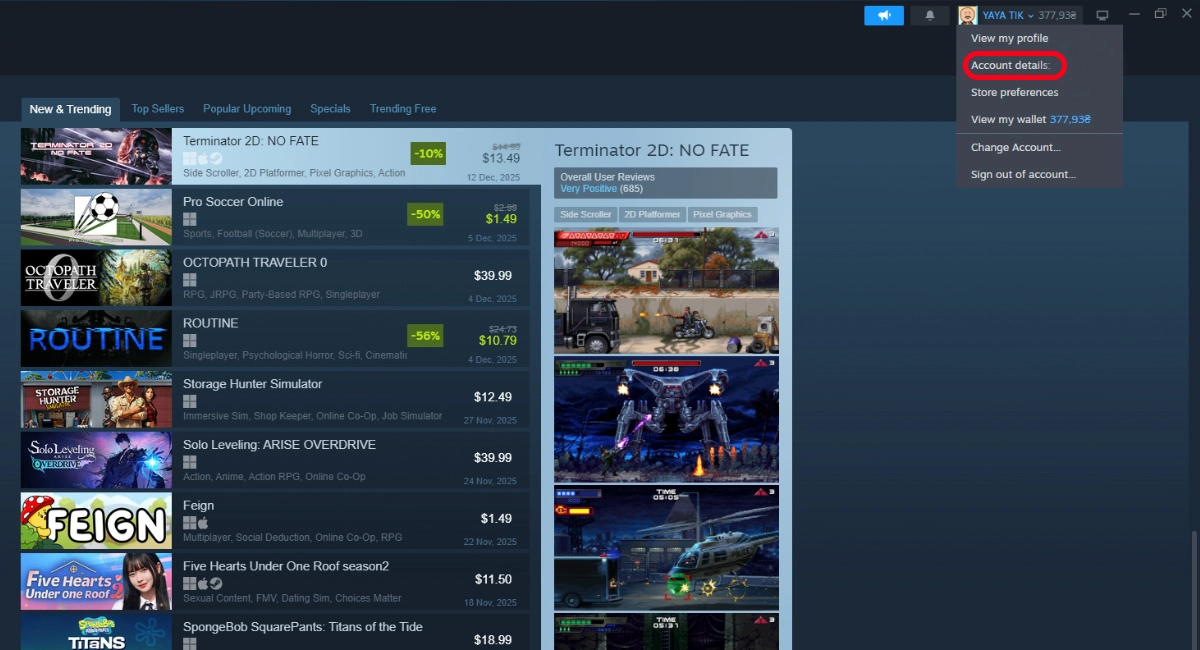
Task: Click the Octopath Traveler thumbnail
Action: pyautogui.click(x=96, y=278)
